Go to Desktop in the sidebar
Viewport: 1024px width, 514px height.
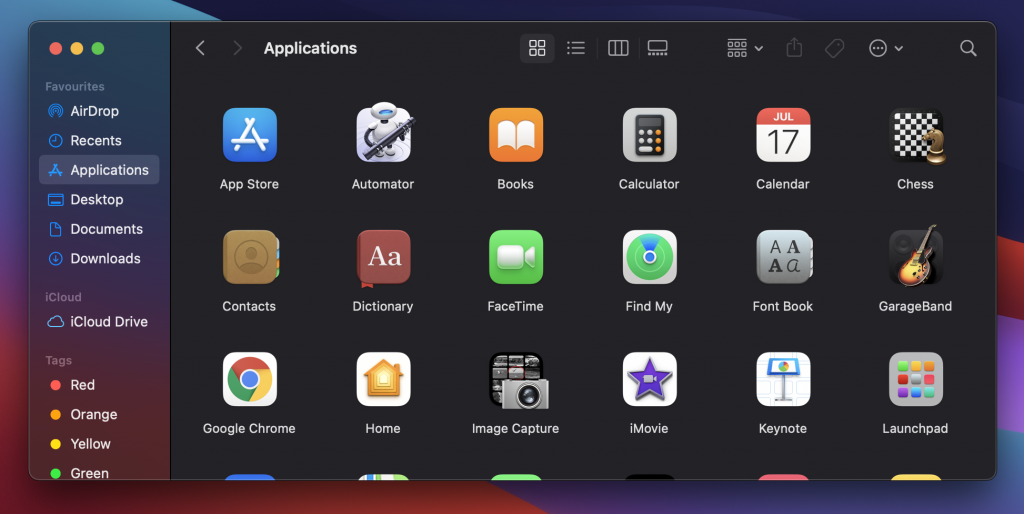point(99,199)
